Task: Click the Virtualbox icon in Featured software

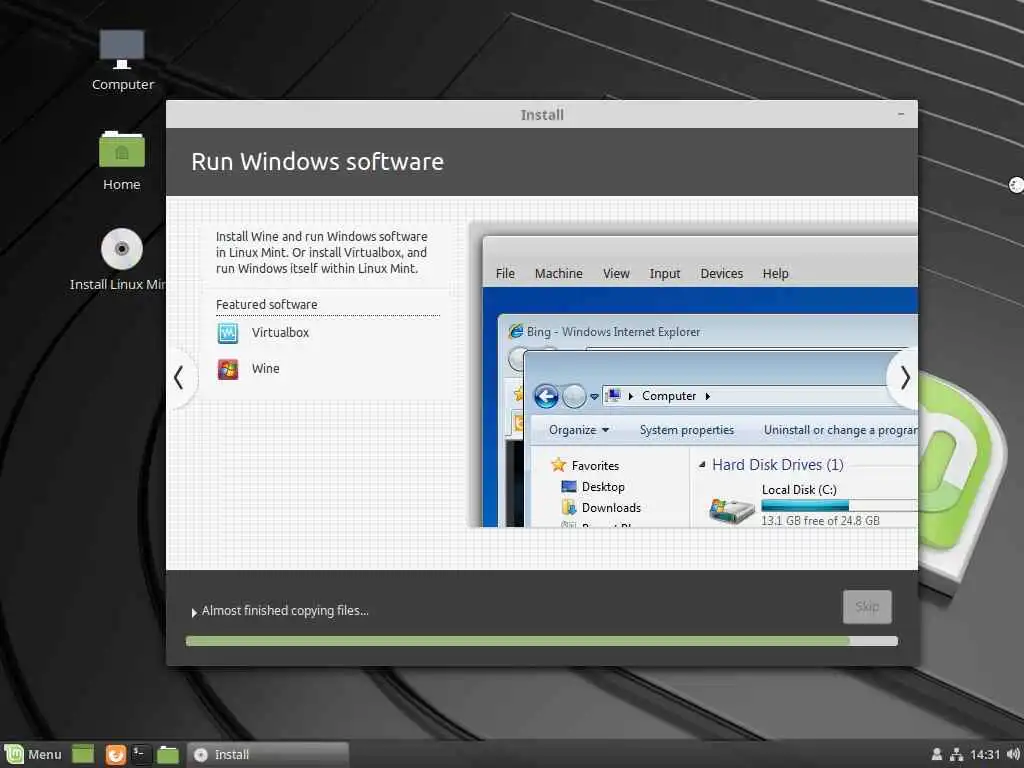Action: tap(227, 333)
